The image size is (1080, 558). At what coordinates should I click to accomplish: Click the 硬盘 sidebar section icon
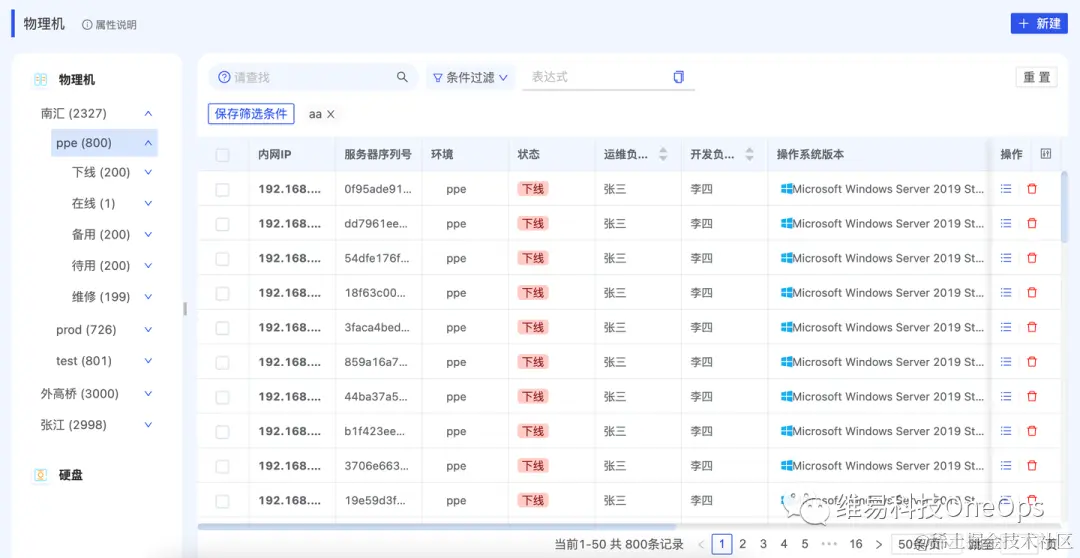coord(41,475)
